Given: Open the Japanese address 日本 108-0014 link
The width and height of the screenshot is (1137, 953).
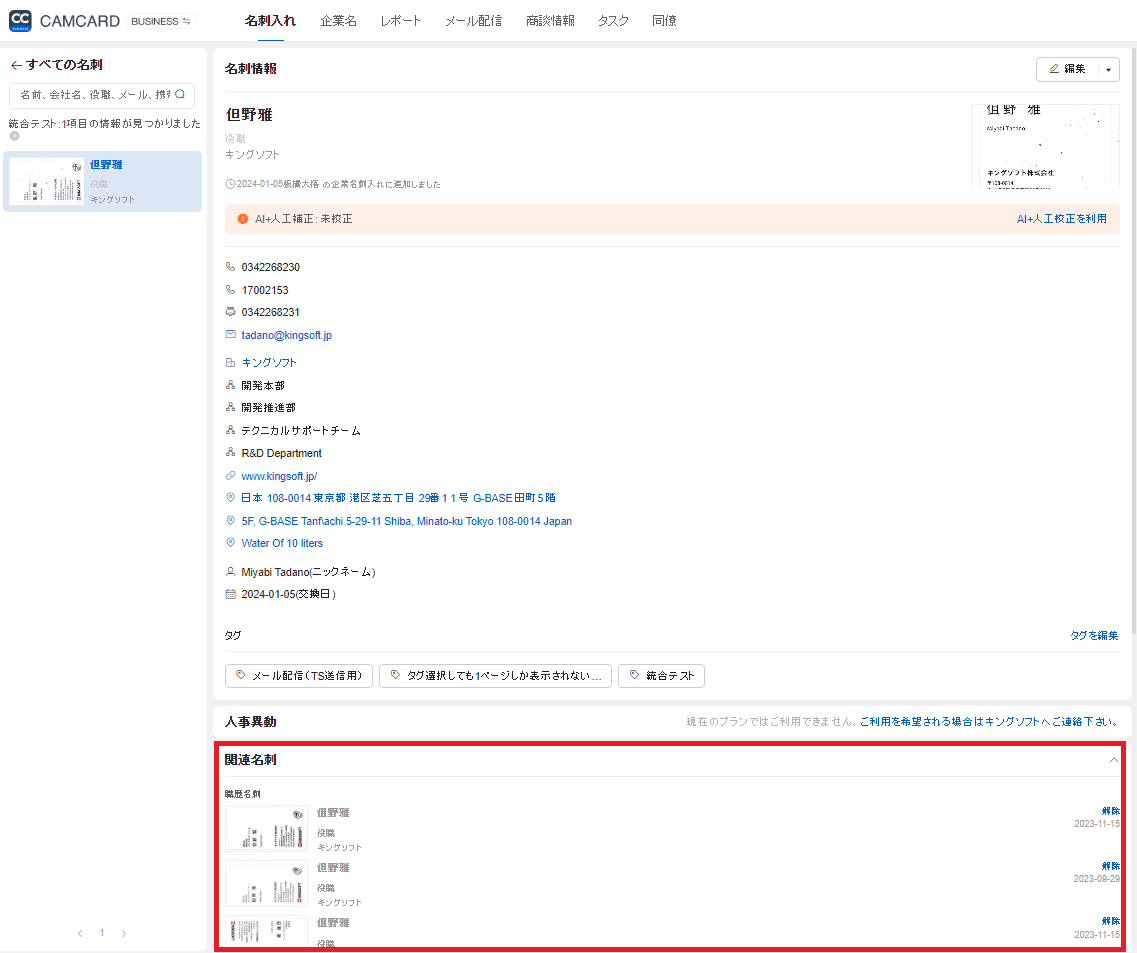Looking at the screenshot, I should 398,498.
